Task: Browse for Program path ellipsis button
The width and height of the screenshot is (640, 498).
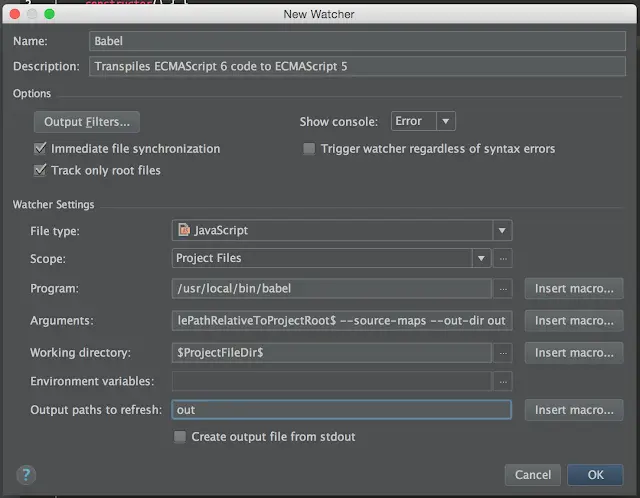Action: (x=503, y=289)
